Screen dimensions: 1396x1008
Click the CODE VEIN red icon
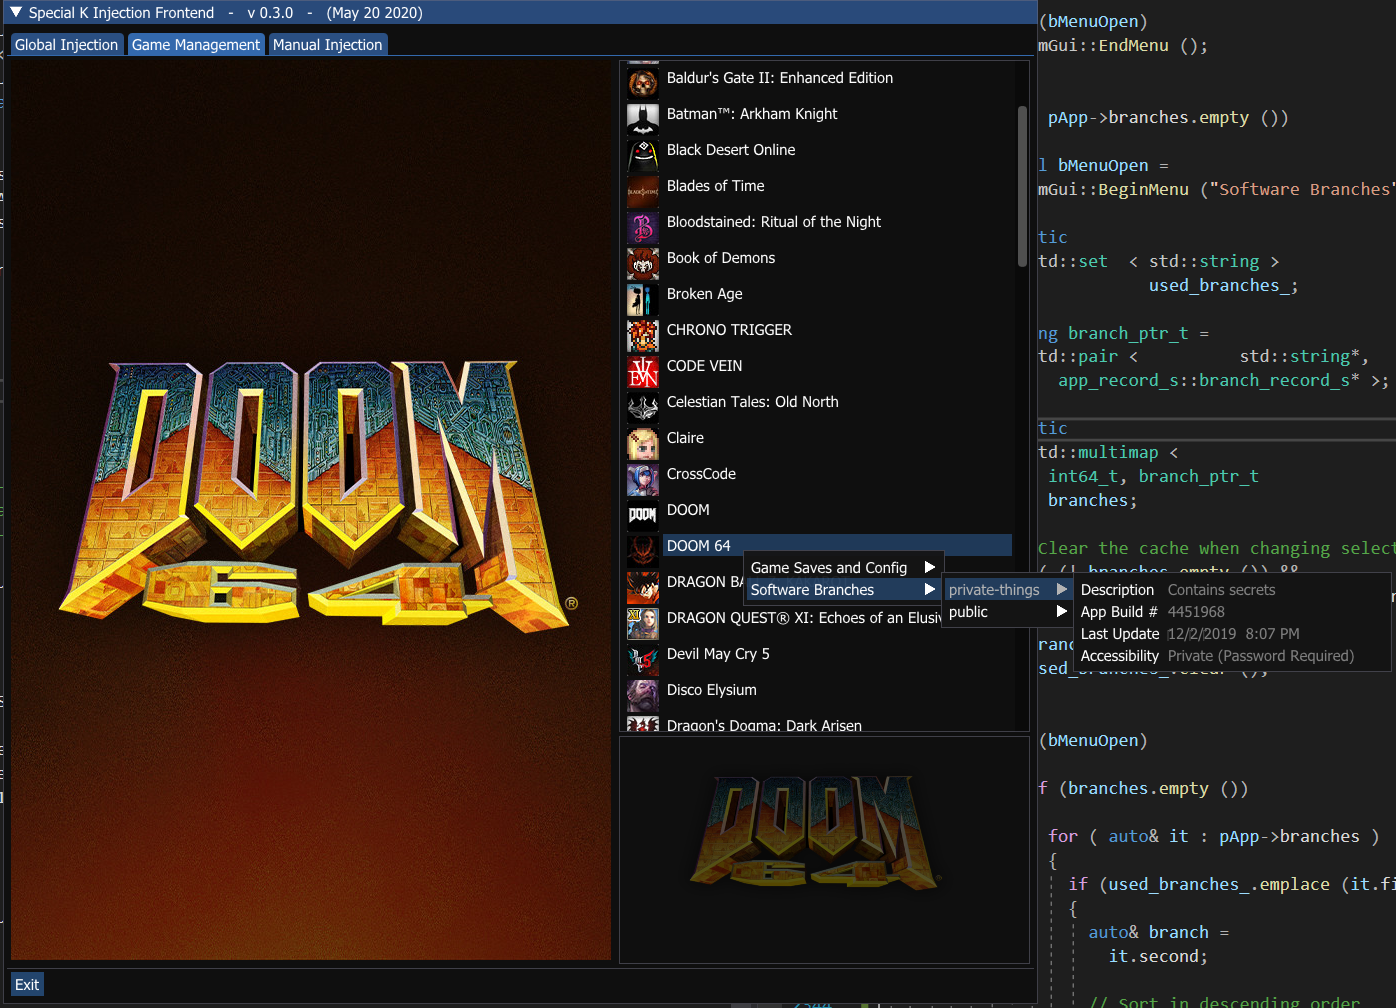click(x=642, y=372)
